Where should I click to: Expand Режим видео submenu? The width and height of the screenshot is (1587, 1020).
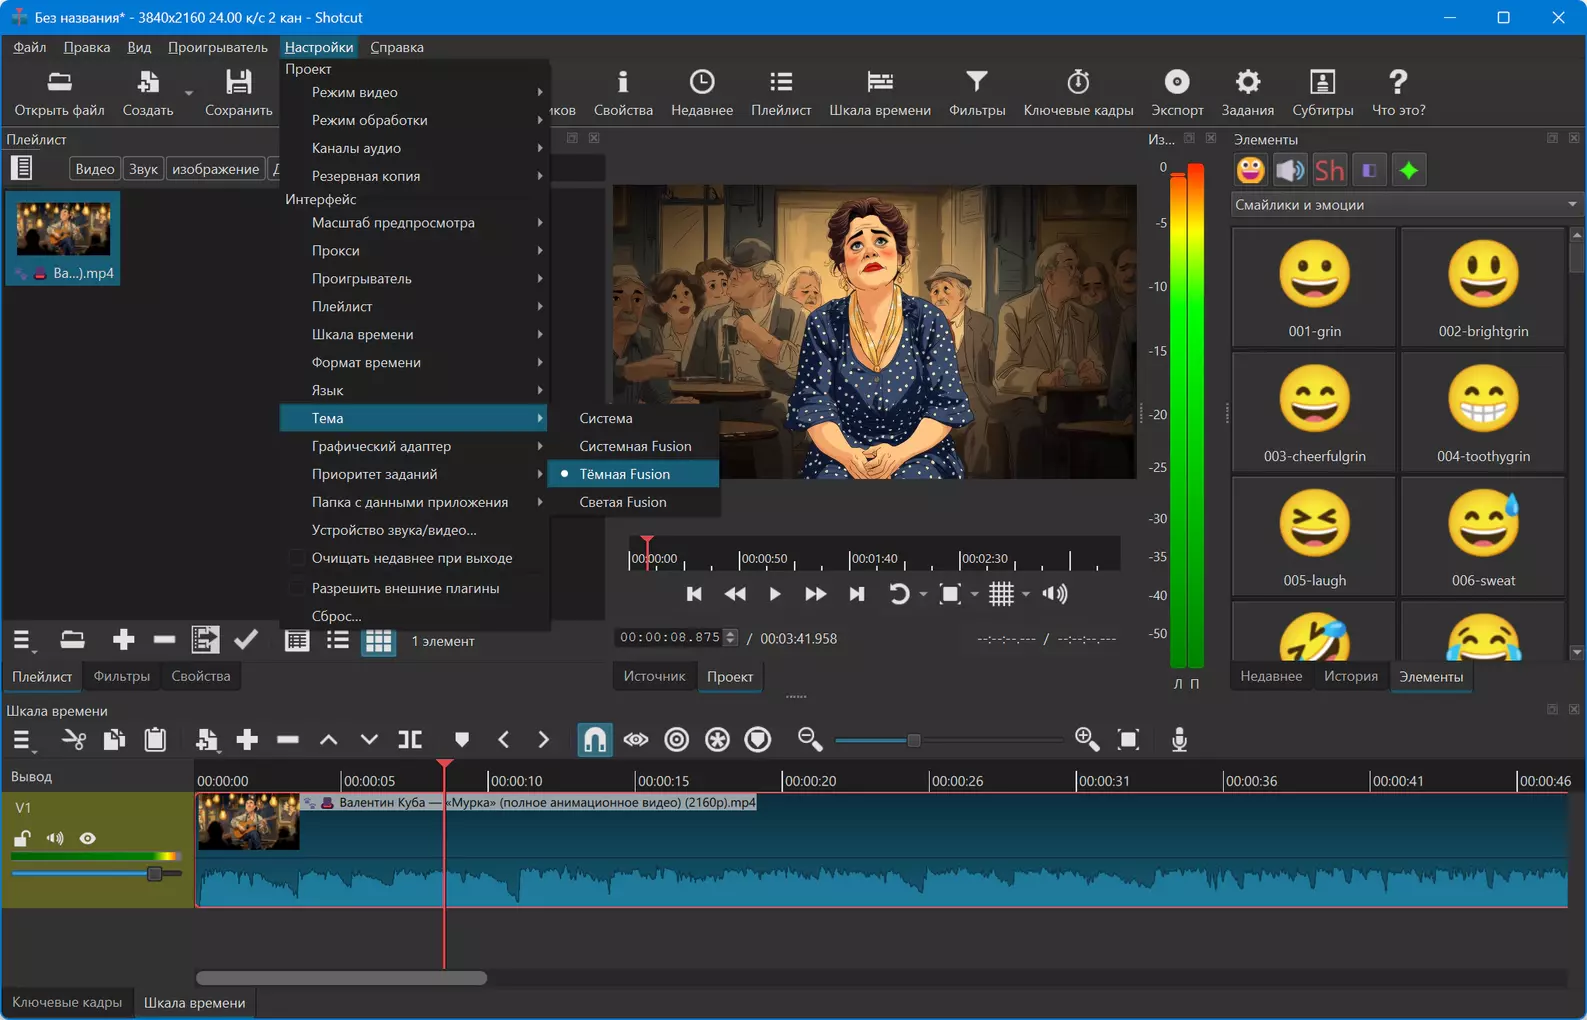(414, 92)
